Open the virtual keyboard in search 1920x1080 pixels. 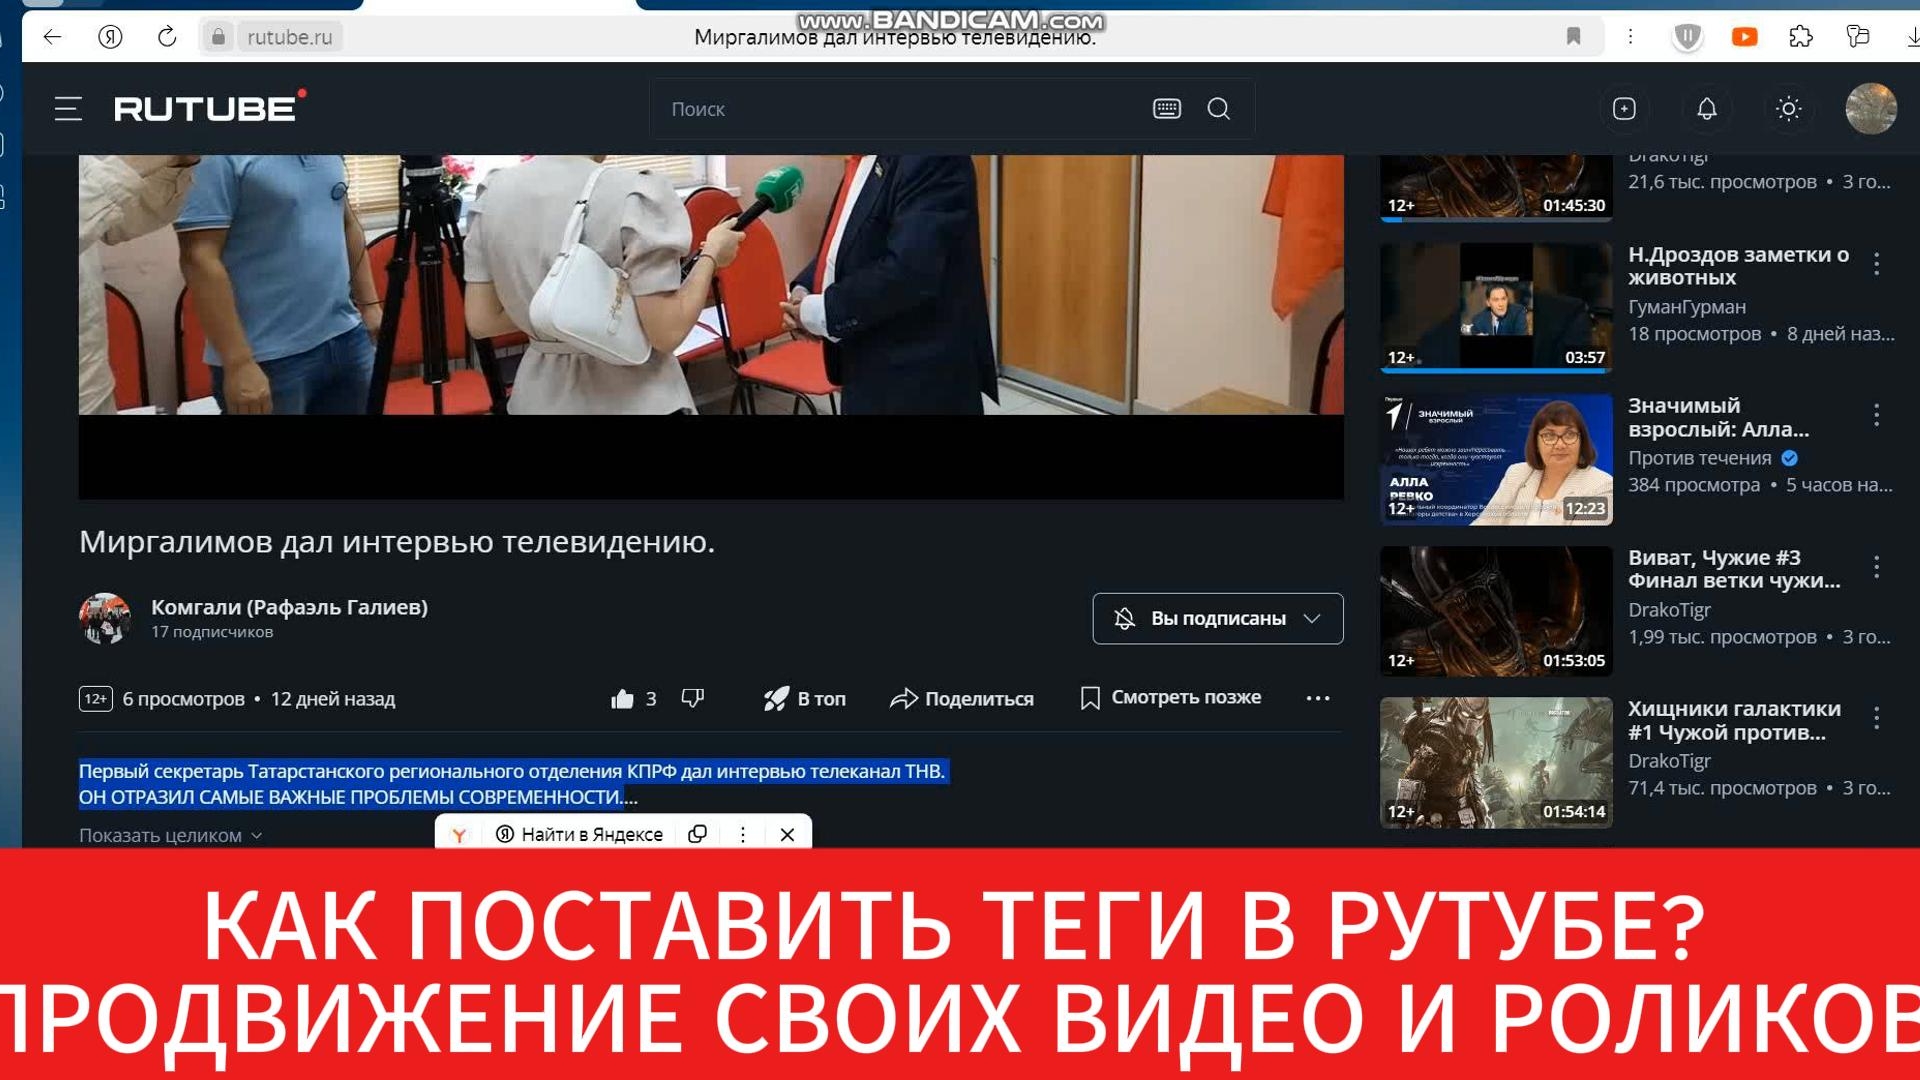click(1167, 108)
